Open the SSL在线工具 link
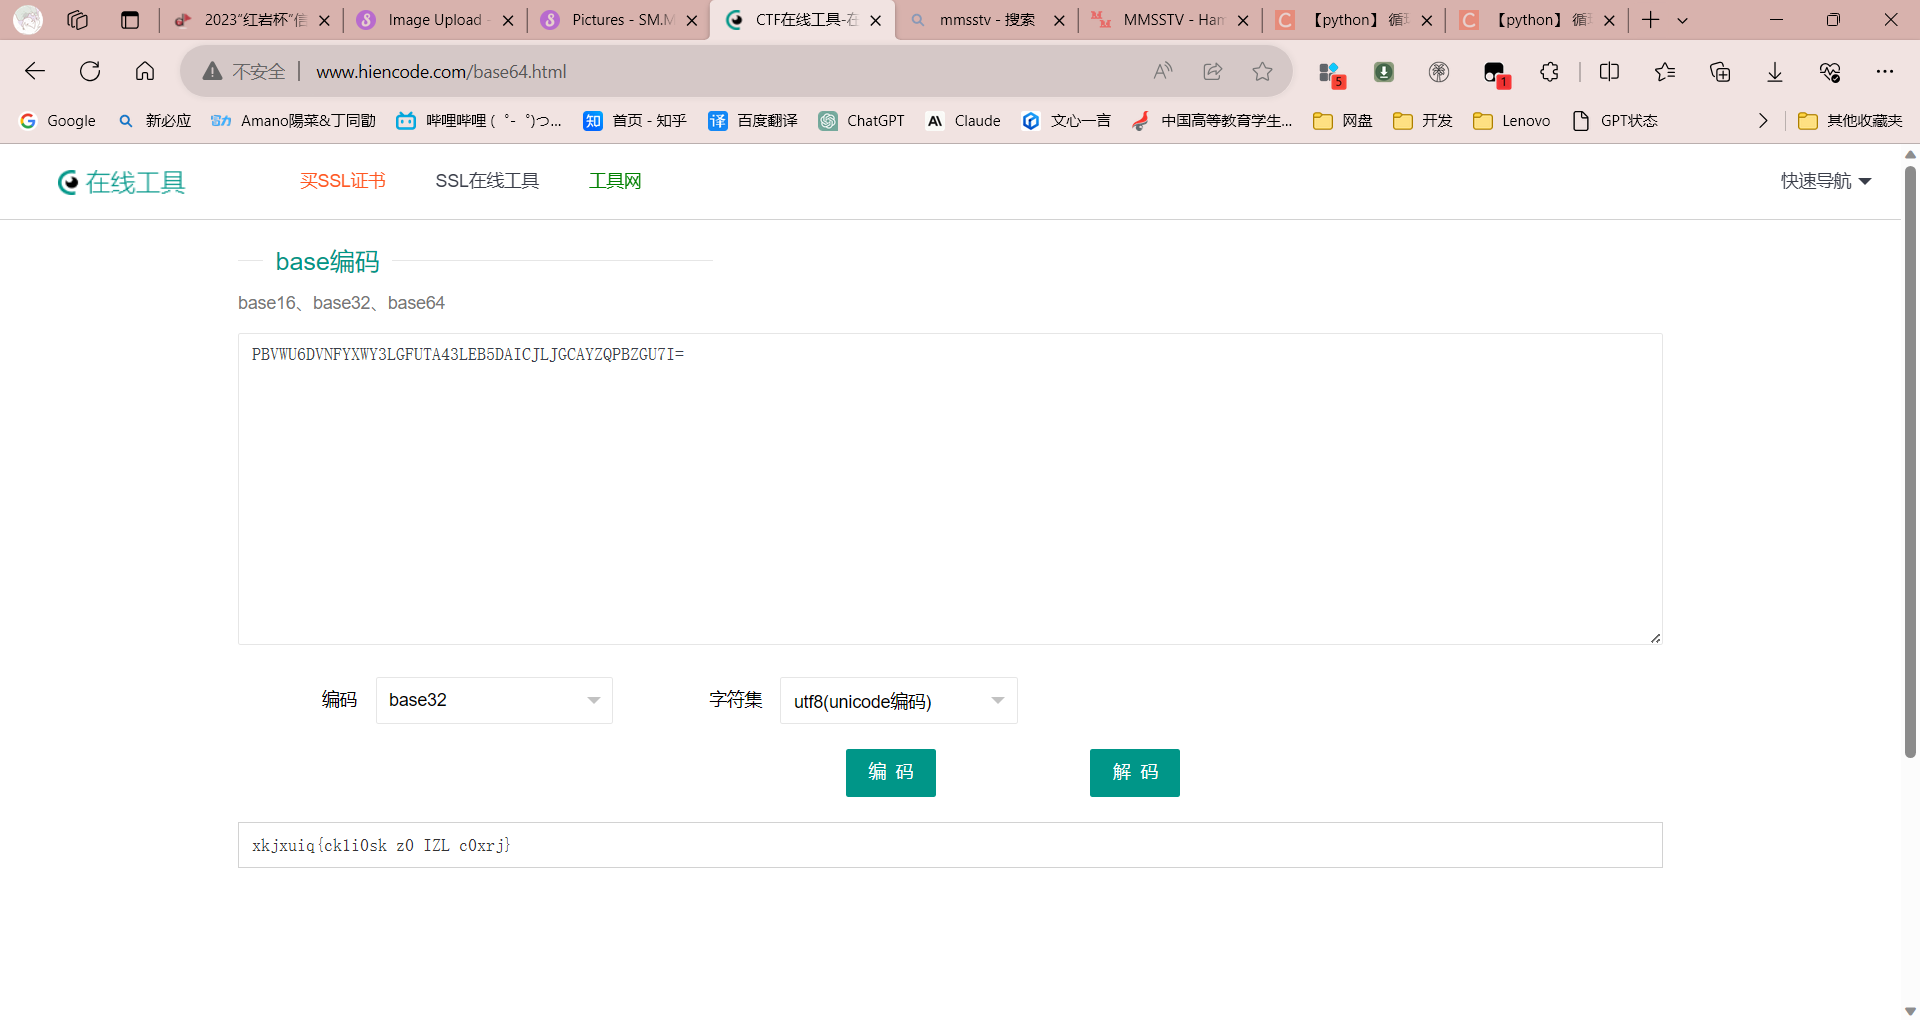 click(x=487, y=180)
